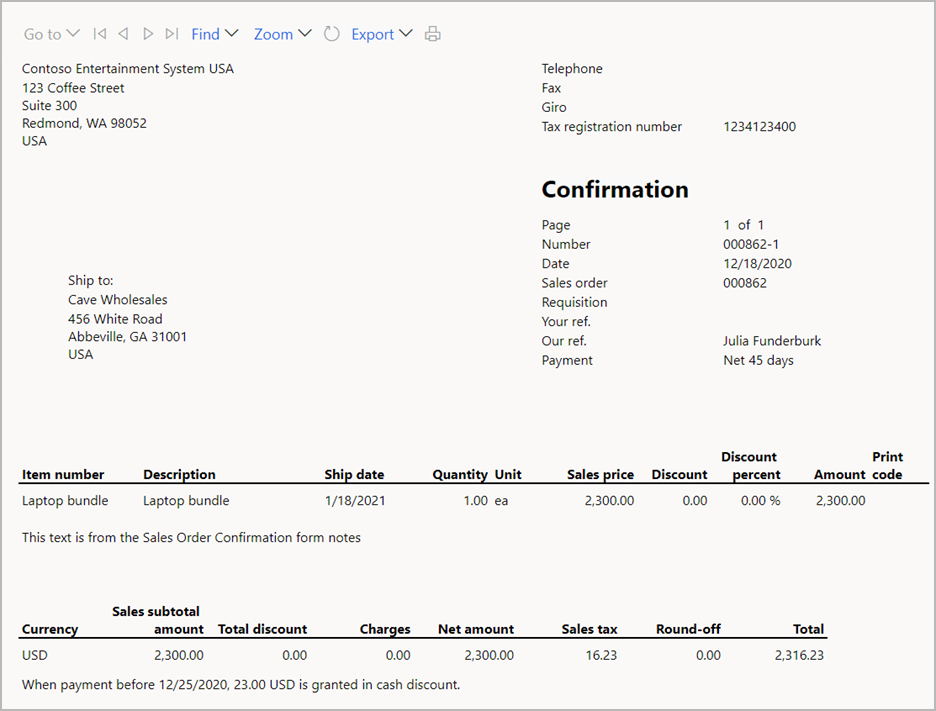This screenshot has width=936, height=711.
Task: Click the previous page arrow
Action: (x=124, y=34)
